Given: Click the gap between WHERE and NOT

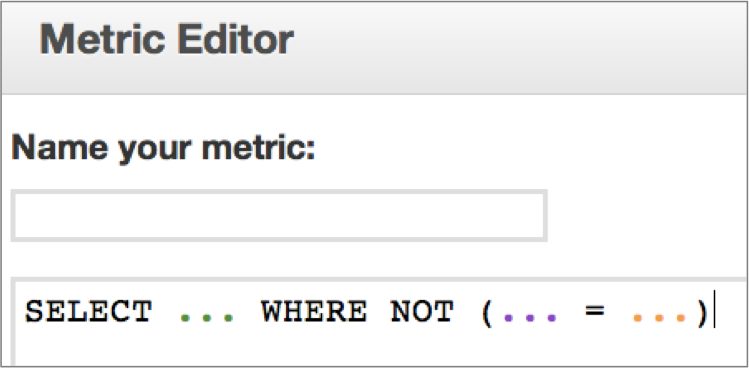Looking at the screenshot, I should [379, 312].
